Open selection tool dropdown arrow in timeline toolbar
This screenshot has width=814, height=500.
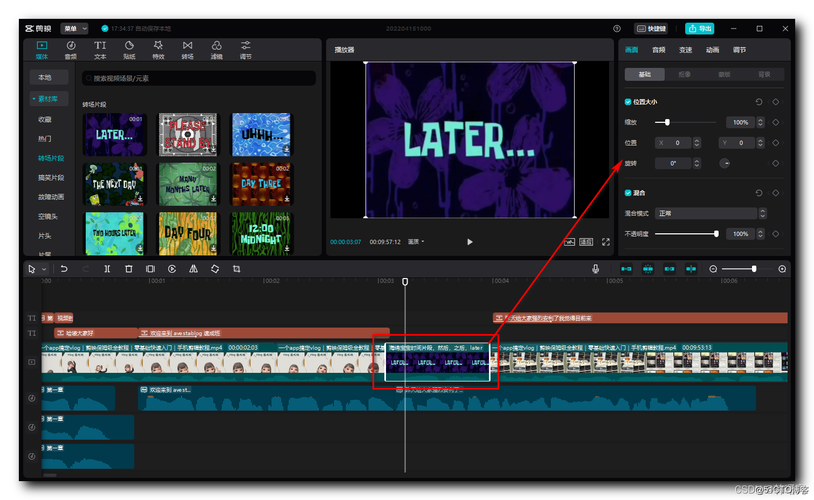click(44, 269)
